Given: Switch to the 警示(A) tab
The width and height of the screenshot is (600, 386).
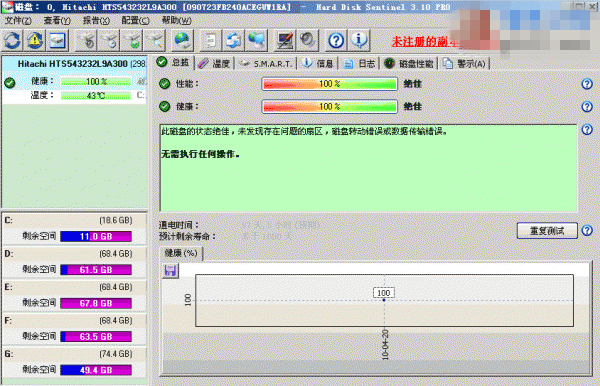Looking at the screenshot, I should click(465, 64).
